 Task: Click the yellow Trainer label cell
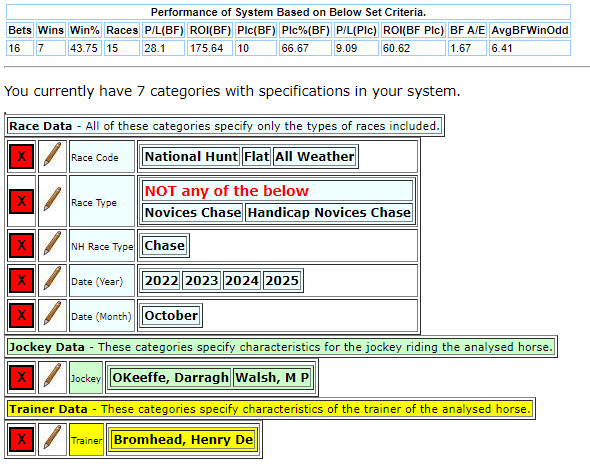[86, 439]
